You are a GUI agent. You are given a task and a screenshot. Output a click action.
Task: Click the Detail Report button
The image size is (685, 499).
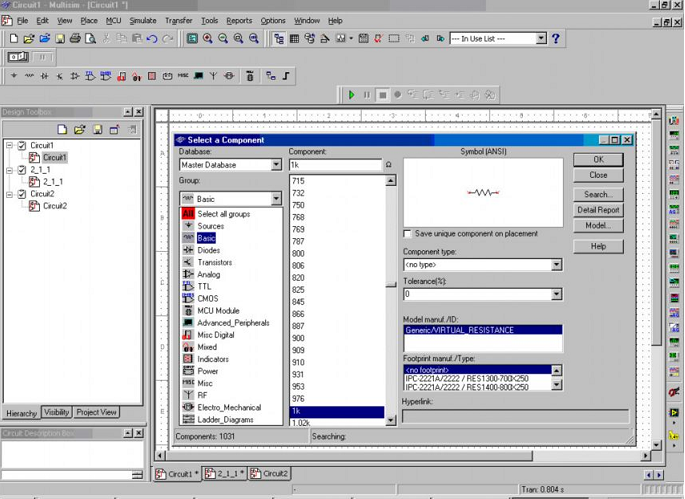(598, 210)
